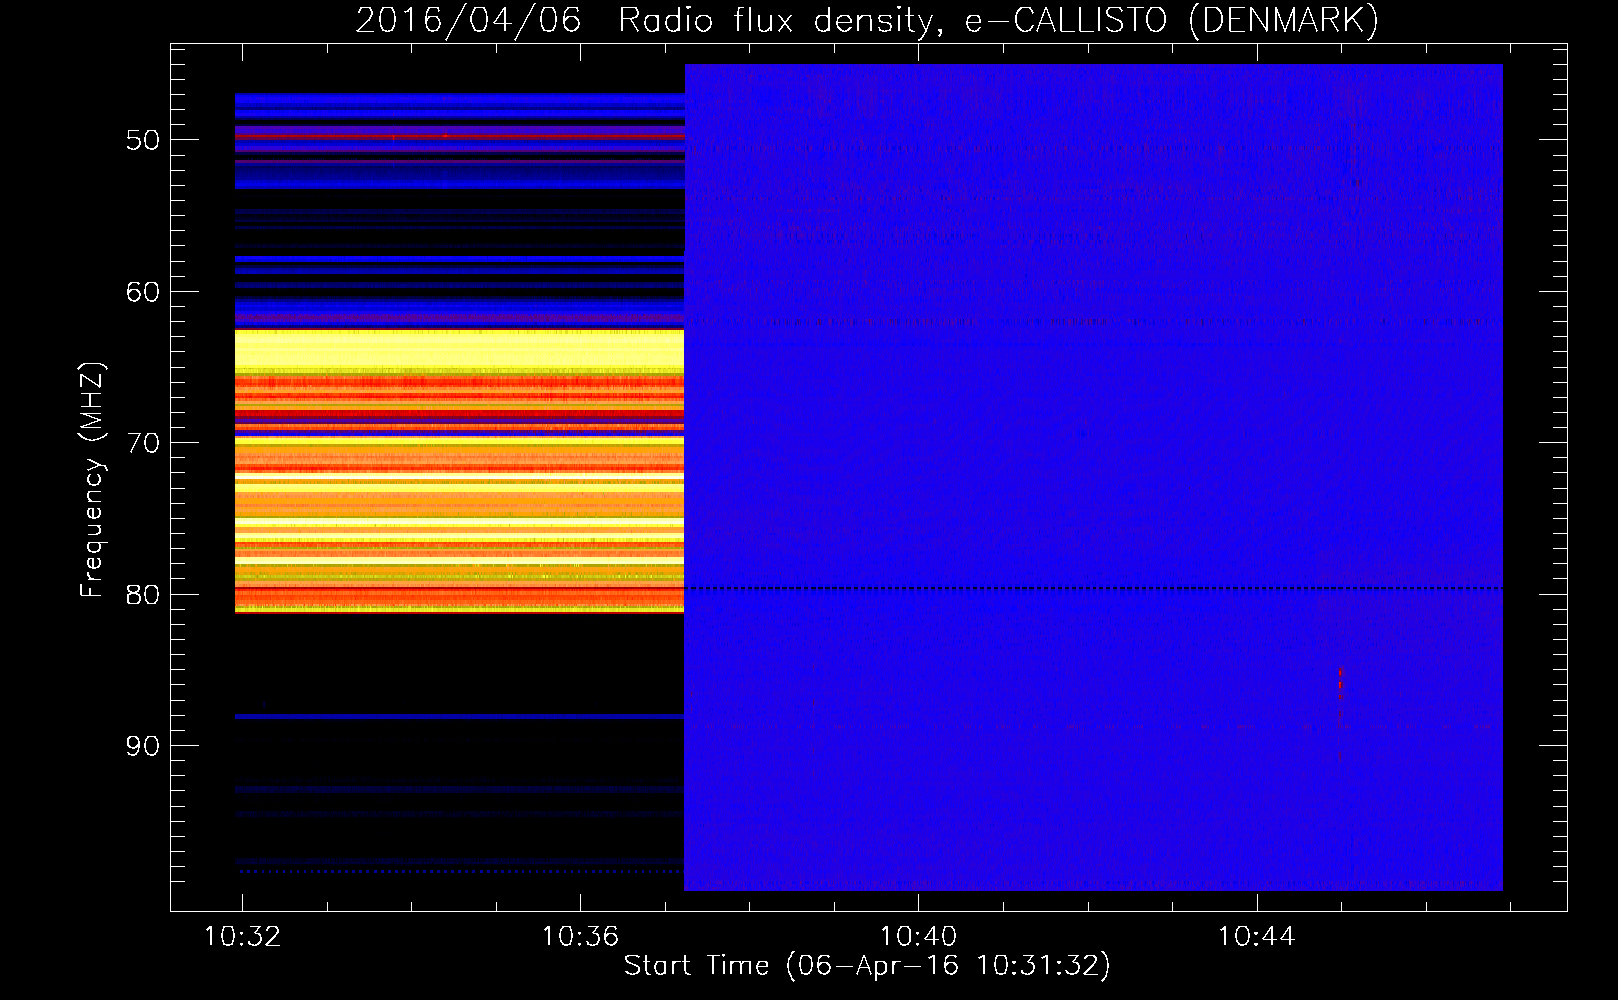The image size is (1618, 1000).
Task: Click the 'Start Time (06-Apr-16 10:31:32)' axis label
Action: click(x=867, y=966)
